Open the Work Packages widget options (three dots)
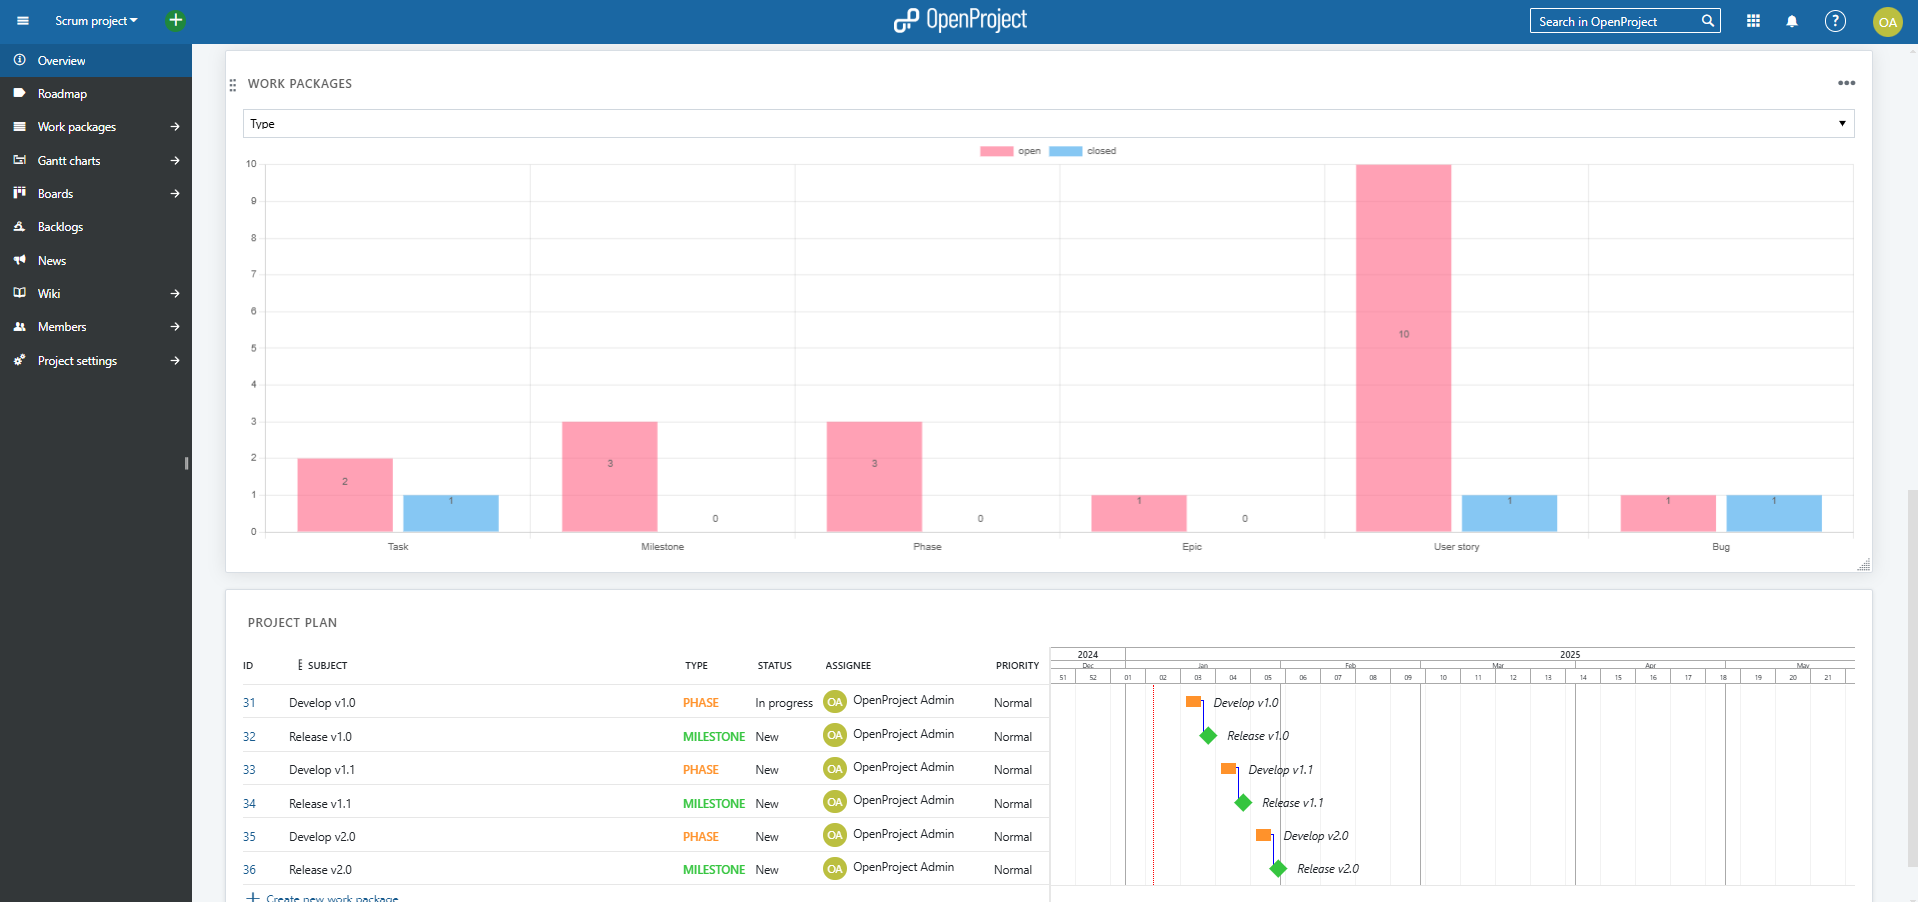Image resolution: width=1918 pixels, height=902 pixels. [x=1846, y=84]
